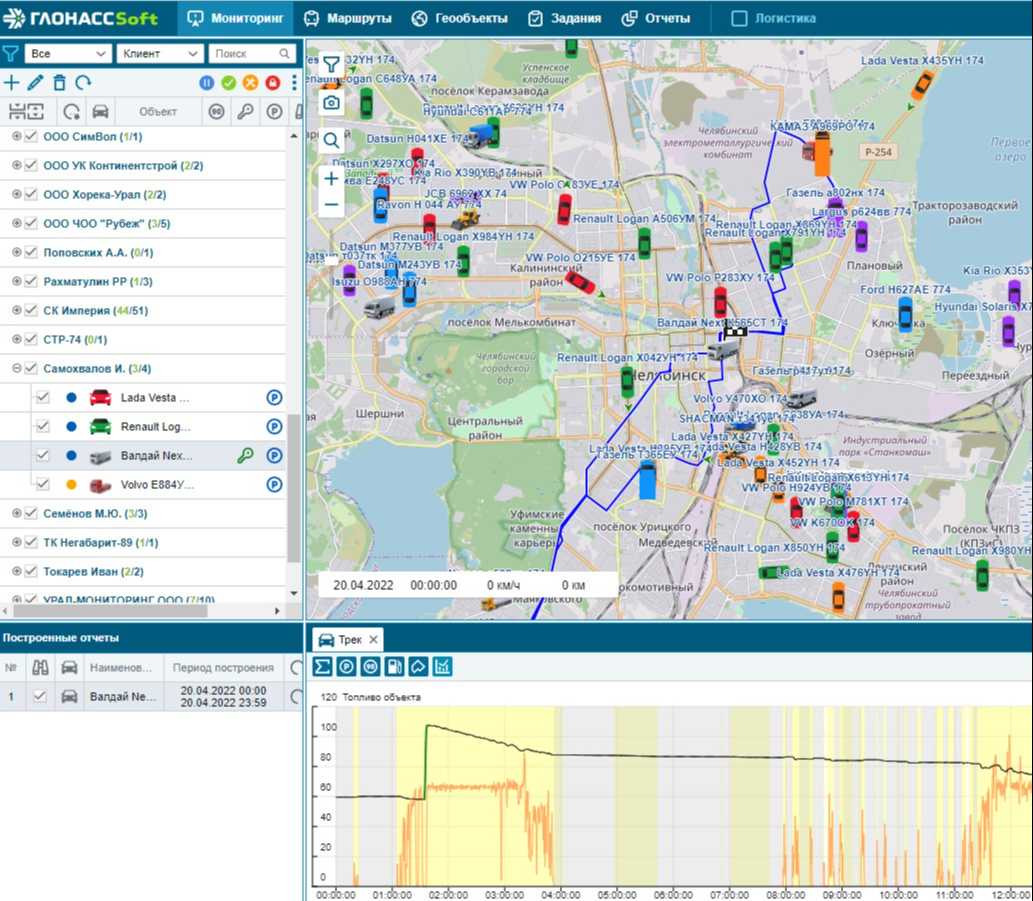Click the object list vertical scrollbar
This screenshot has height=901, width=1033.
294,487
